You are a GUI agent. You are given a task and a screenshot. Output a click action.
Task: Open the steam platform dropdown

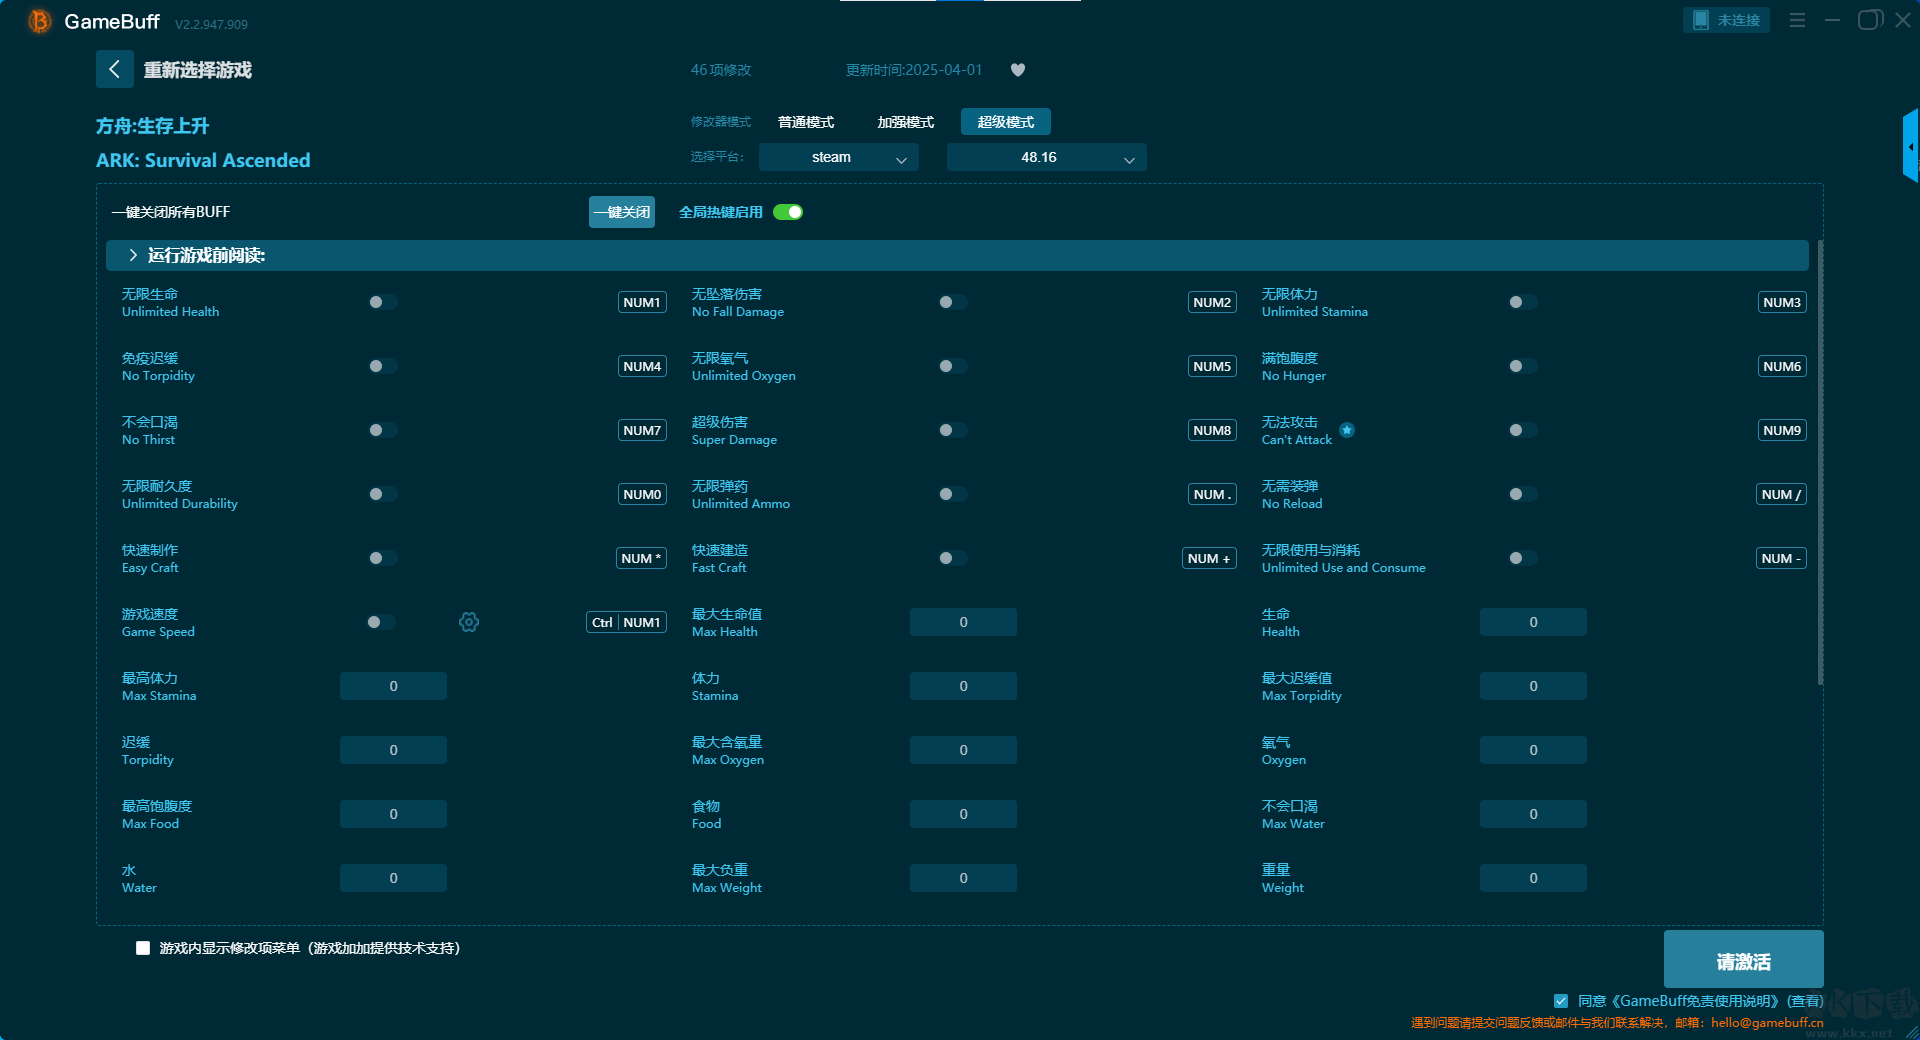click(x=838, y=157)
